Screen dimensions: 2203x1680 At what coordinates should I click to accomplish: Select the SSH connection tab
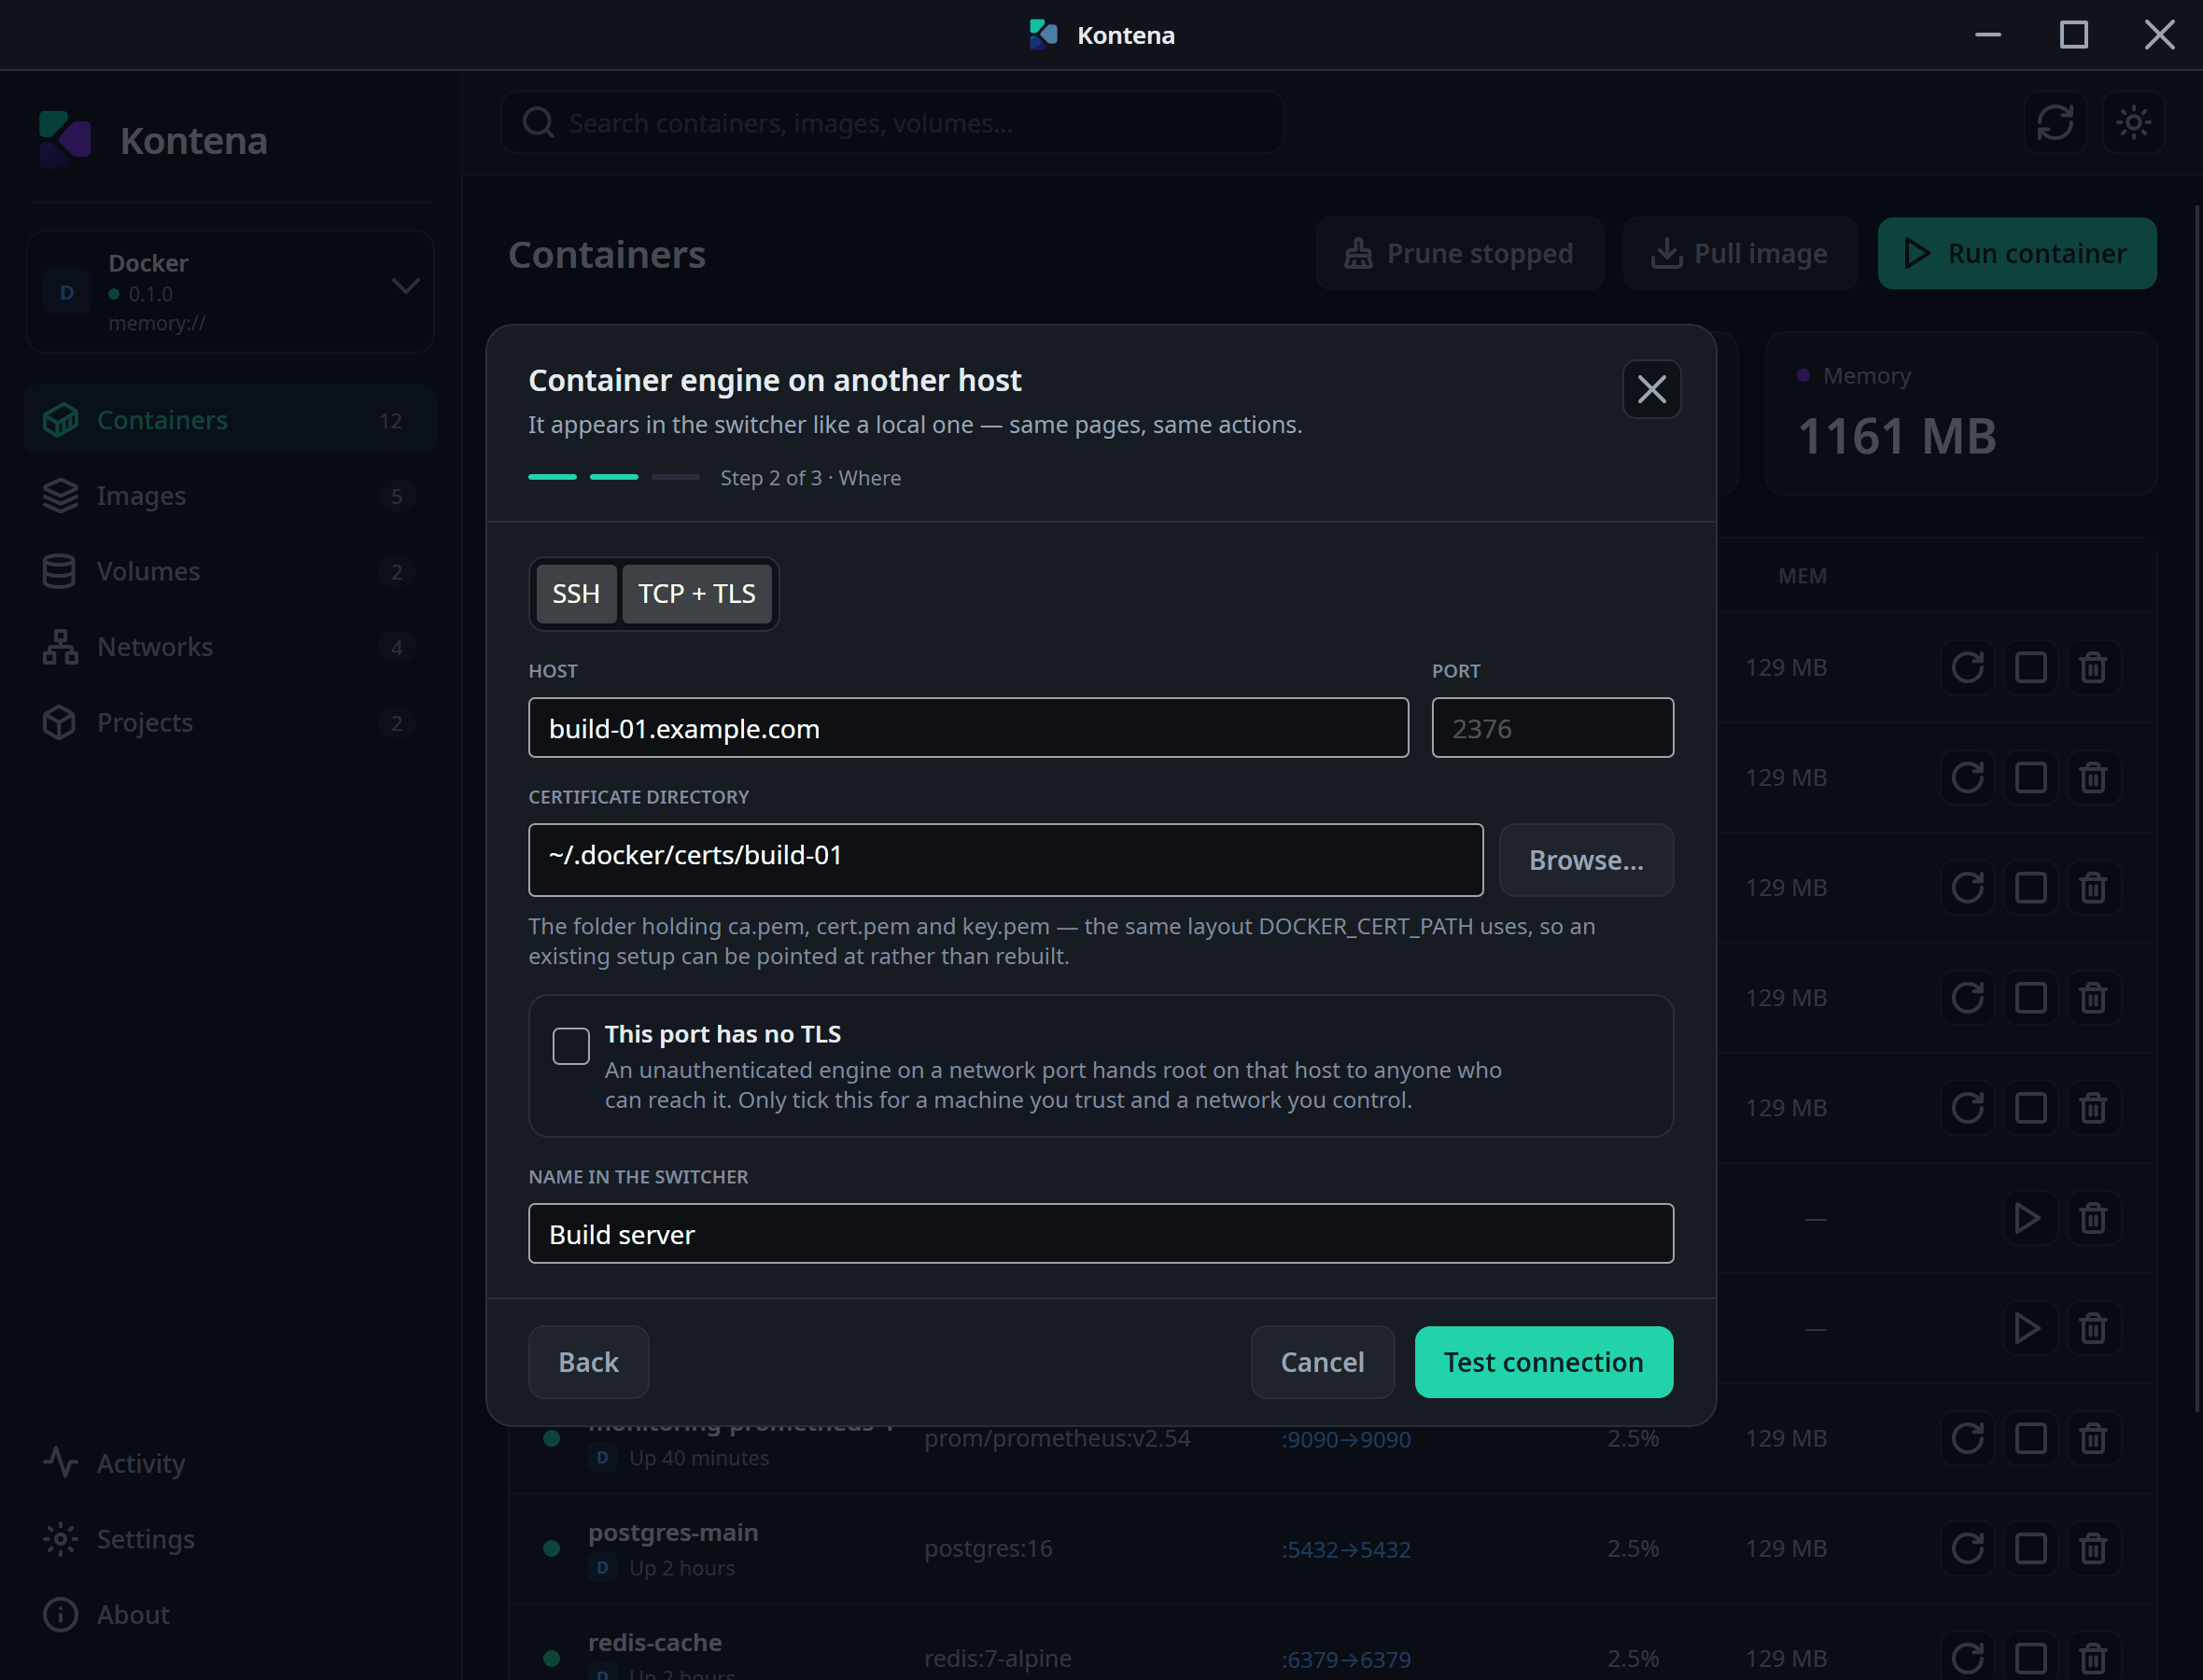pos(576,594)
